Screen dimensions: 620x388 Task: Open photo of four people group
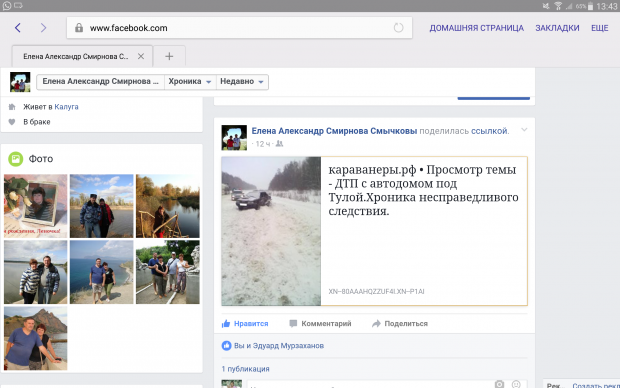coord(168,272)
